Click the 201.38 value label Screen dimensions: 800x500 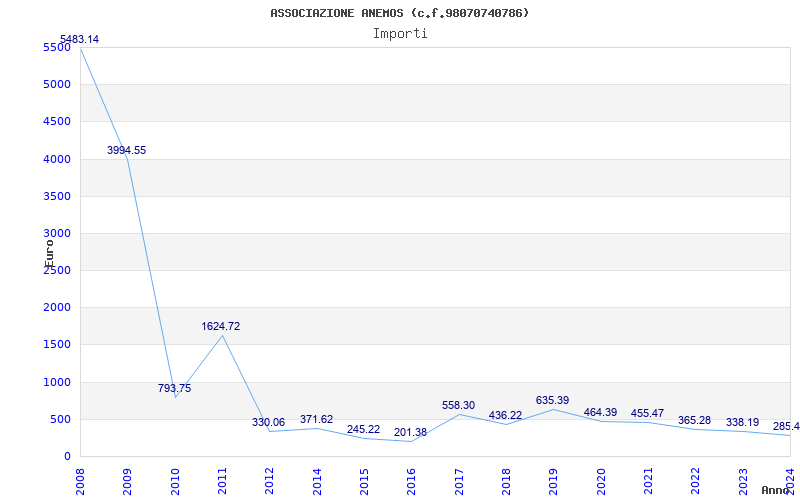tap(410, 433)
